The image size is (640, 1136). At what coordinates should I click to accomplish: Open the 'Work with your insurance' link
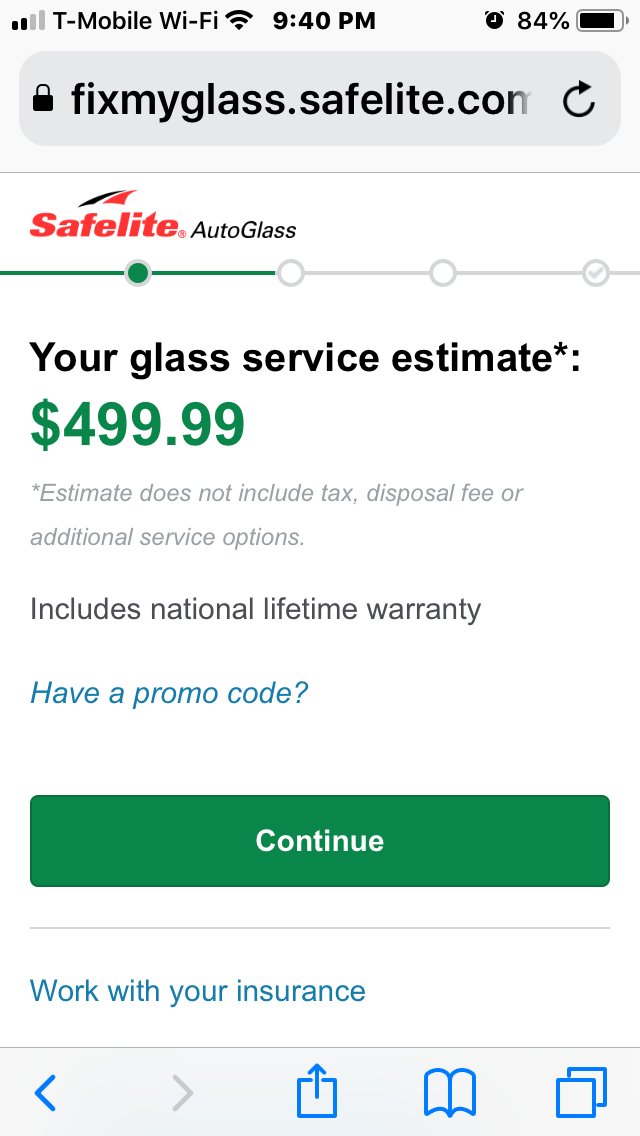click(197, 990)
